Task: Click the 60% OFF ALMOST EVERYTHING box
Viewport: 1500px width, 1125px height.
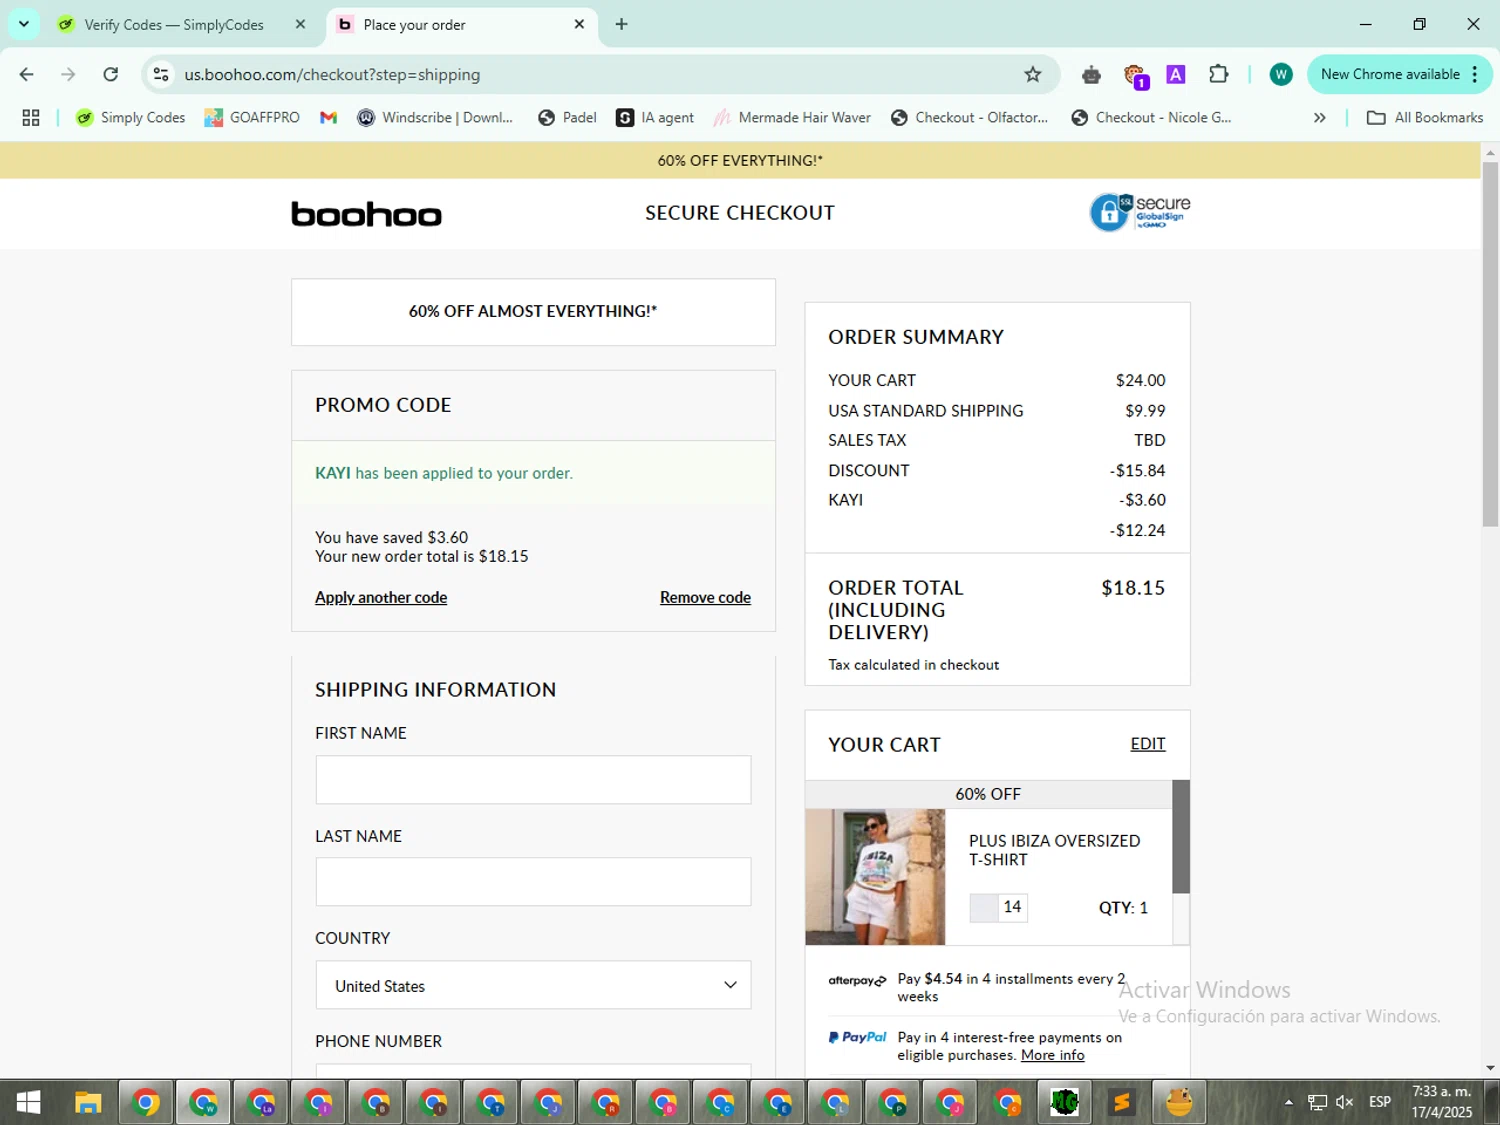Action: pyautogui.click(x=533, y=312)
